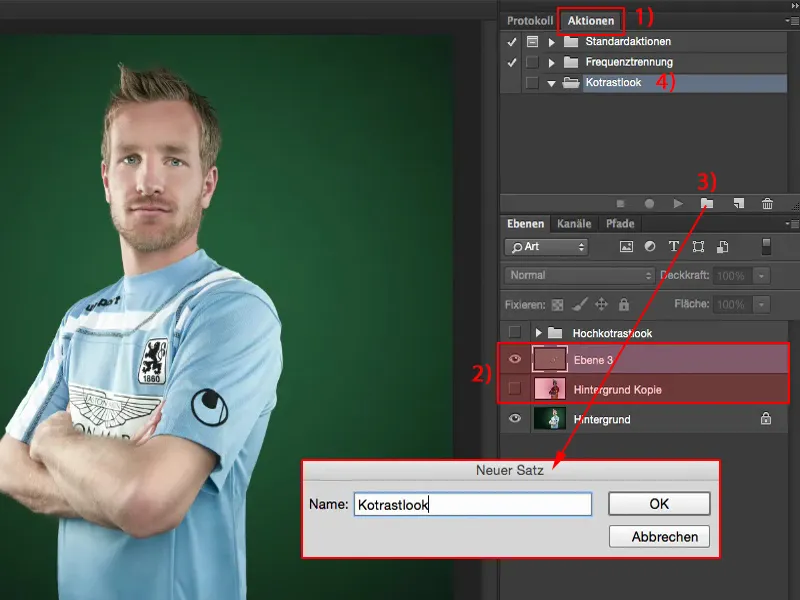This screenshot has width=800, height=600.
Task: Select the Standardaktionen set name
Action: coord(628,41)
